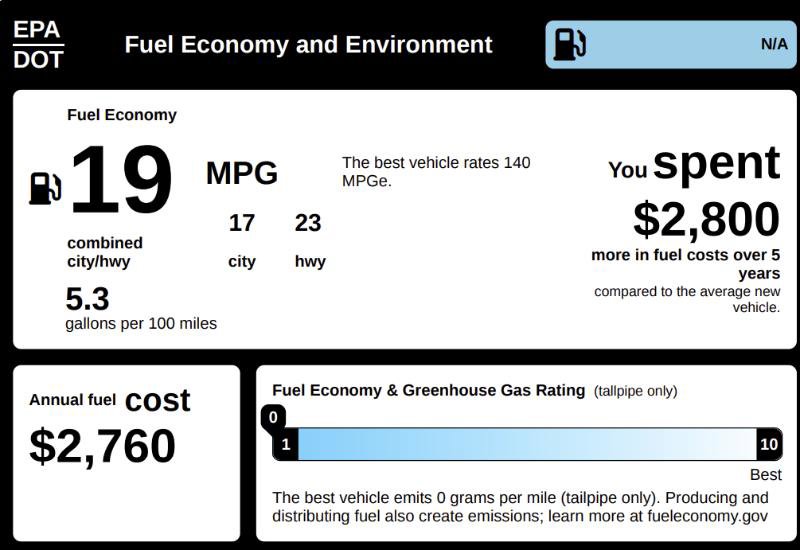This screenshot has height=550, width=800.
Task: Click the EPA DOT logo
Action: pyautogui.click(x=38, y=44)
